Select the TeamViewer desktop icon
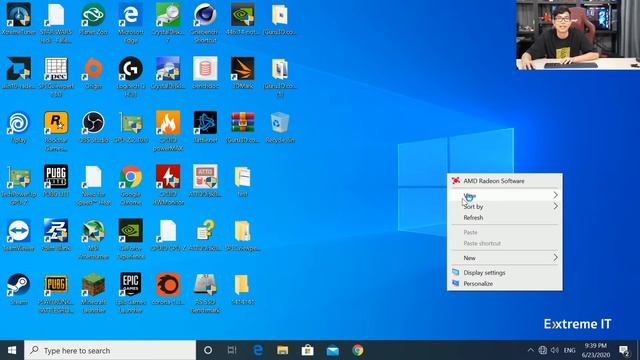Viewport: 640px width, 360px height. (x=18, y=235)
